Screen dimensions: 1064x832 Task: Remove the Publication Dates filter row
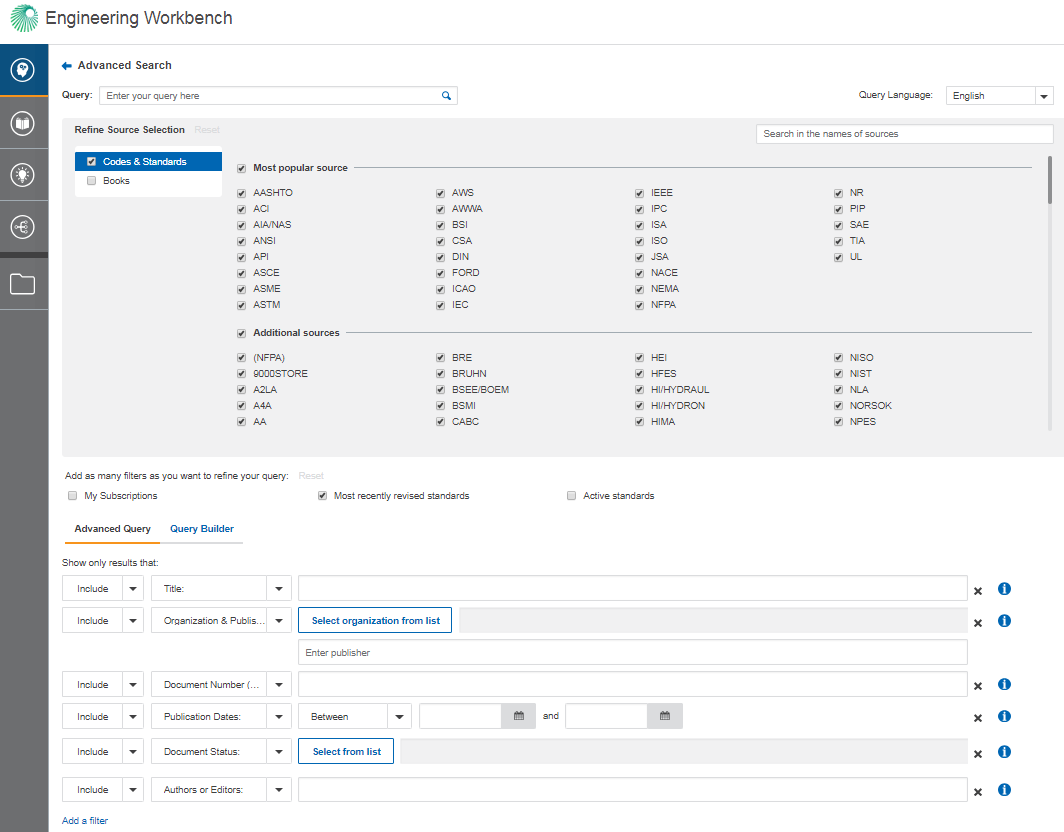[x=978, y=718]
